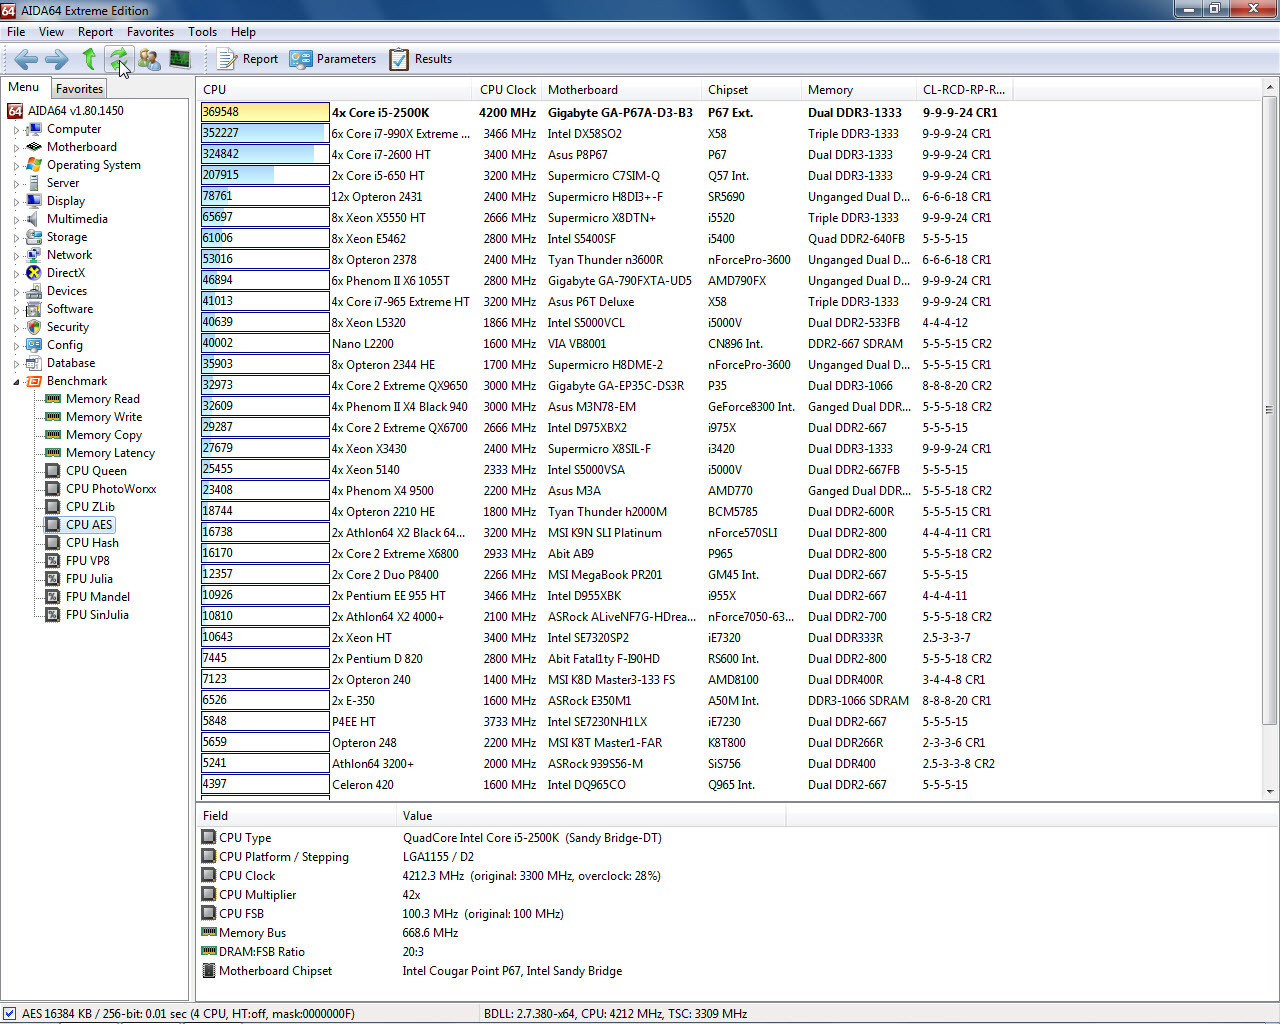The height and width of the screenshot is (1024, 1280).
Task: Select the CPU ZLib benchmark
Action: pos(90,507)
